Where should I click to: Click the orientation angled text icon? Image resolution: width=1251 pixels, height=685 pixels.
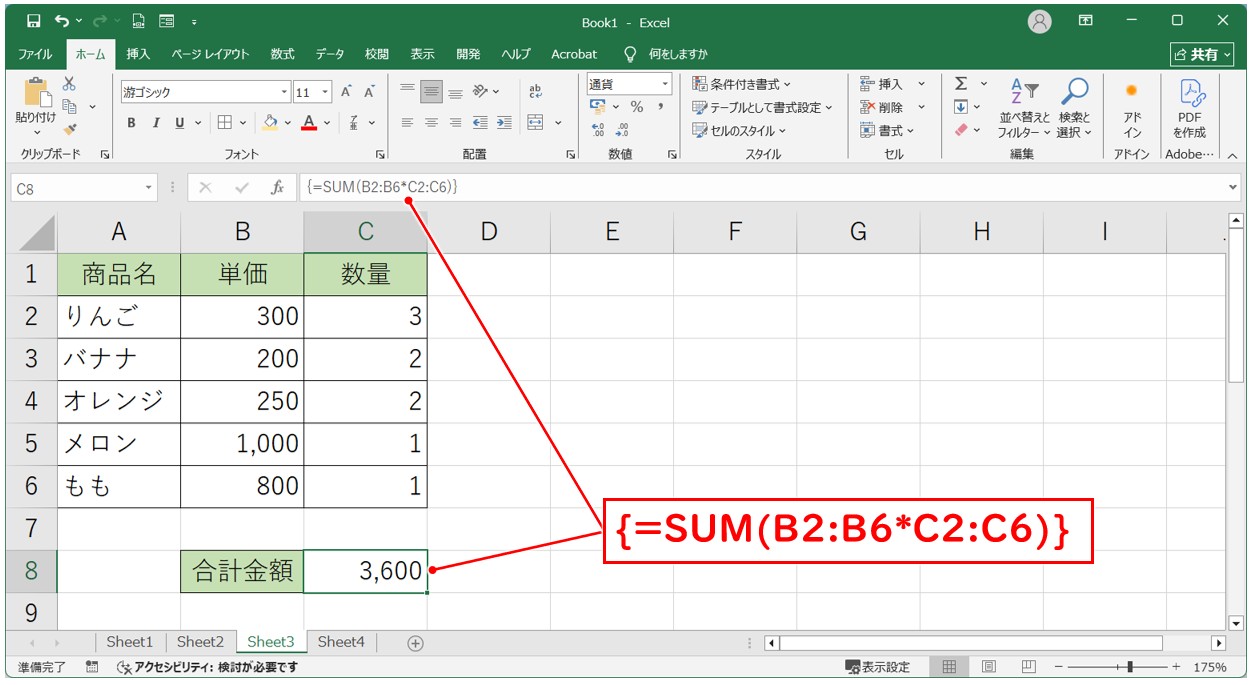480,92
